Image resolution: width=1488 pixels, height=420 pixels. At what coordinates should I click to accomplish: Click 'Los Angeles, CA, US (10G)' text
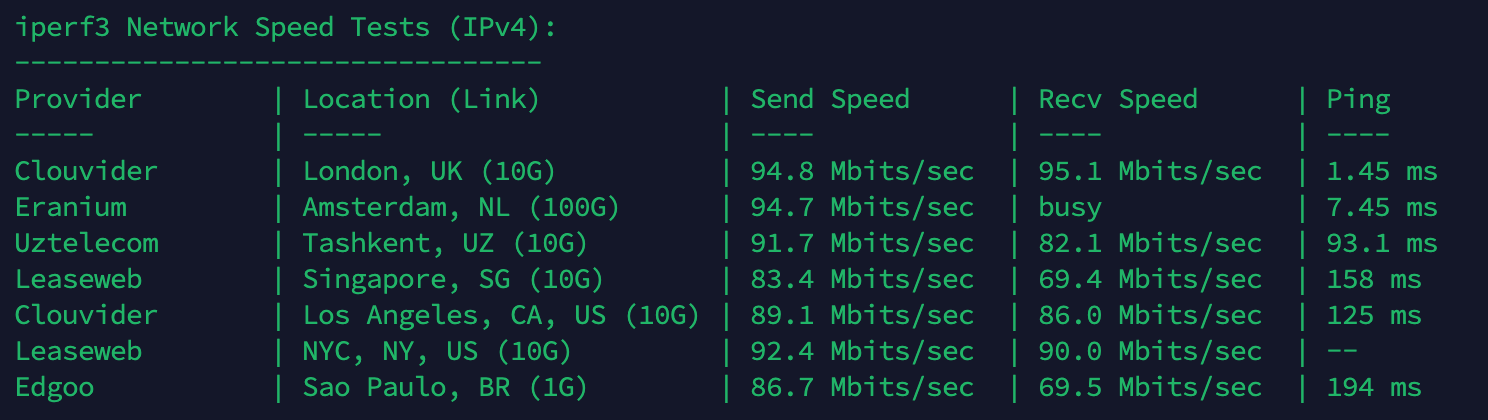point(501,315)
